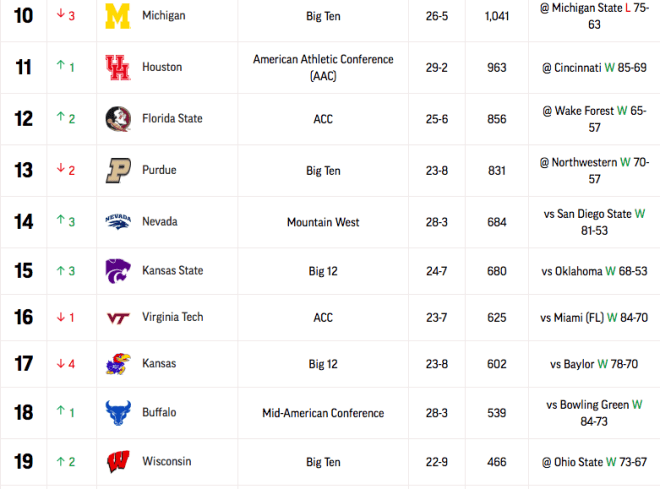Viewport: 660px width, 489px height.
Task: Open the Houston team name link
Action: (x=162, y=67)
